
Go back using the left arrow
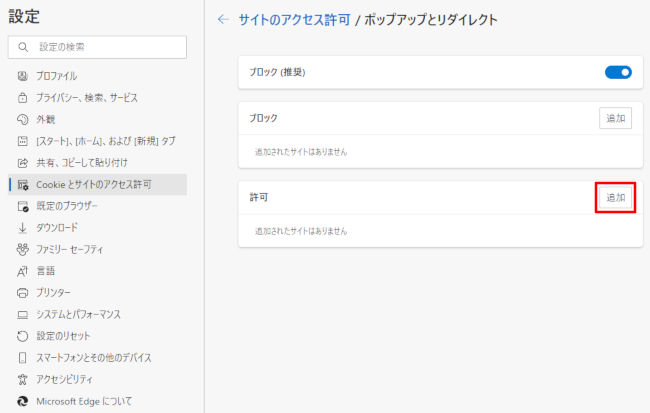222,19
